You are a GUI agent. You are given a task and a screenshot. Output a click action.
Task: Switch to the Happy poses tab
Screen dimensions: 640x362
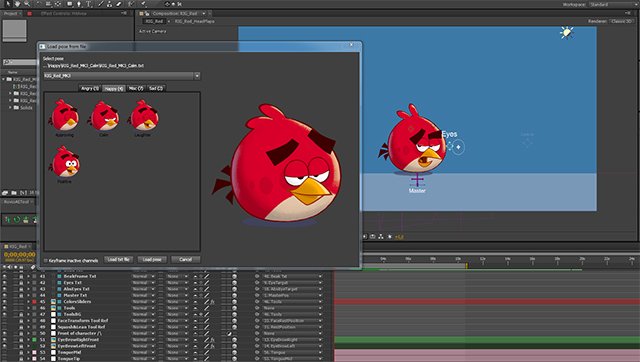click(113, 88)
